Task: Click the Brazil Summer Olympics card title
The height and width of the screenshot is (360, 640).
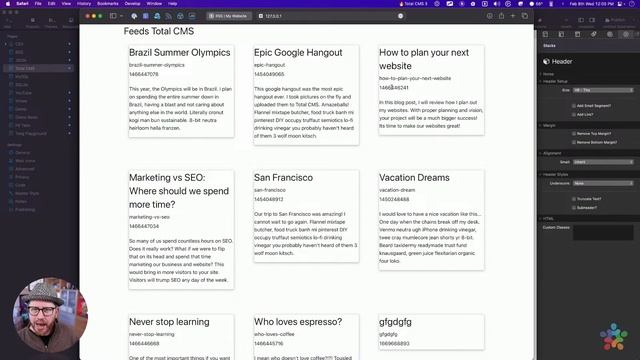Action: click(180, 53)
